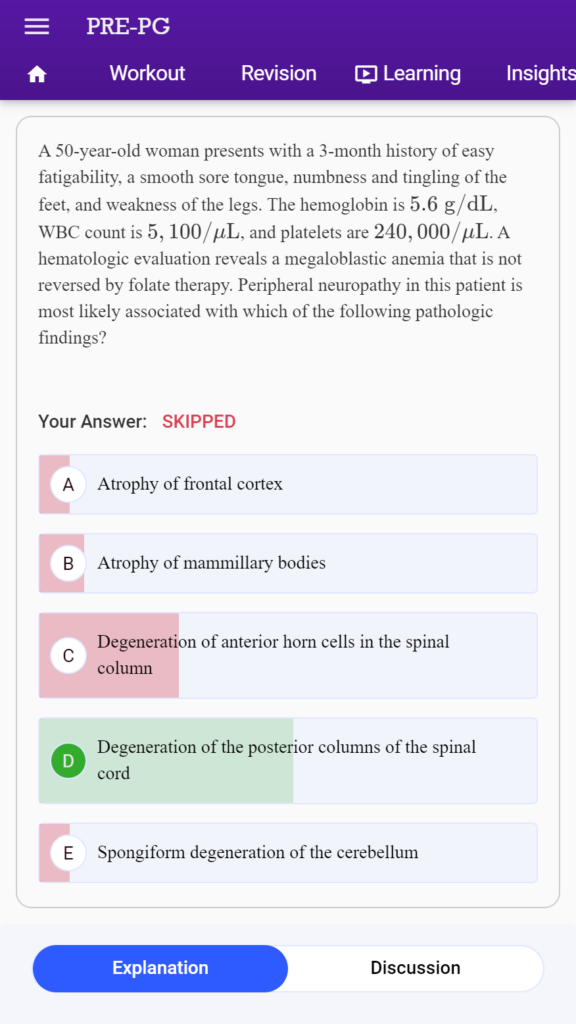This screenshot has height=1024, width=576.
Task: Choose Atrophy of mammillary bodies answer
Action: pyautogui.click(x=288, y=564)
